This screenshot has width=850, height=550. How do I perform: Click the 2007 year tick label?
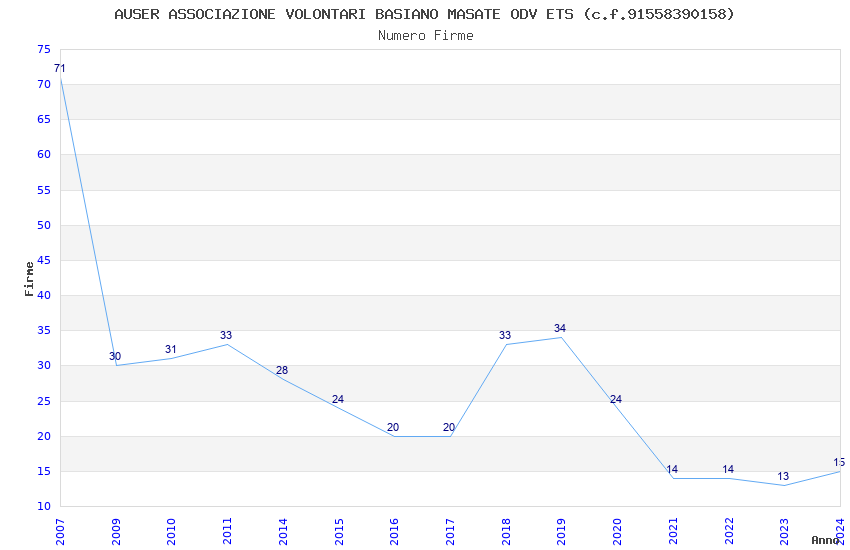(60, 530)
